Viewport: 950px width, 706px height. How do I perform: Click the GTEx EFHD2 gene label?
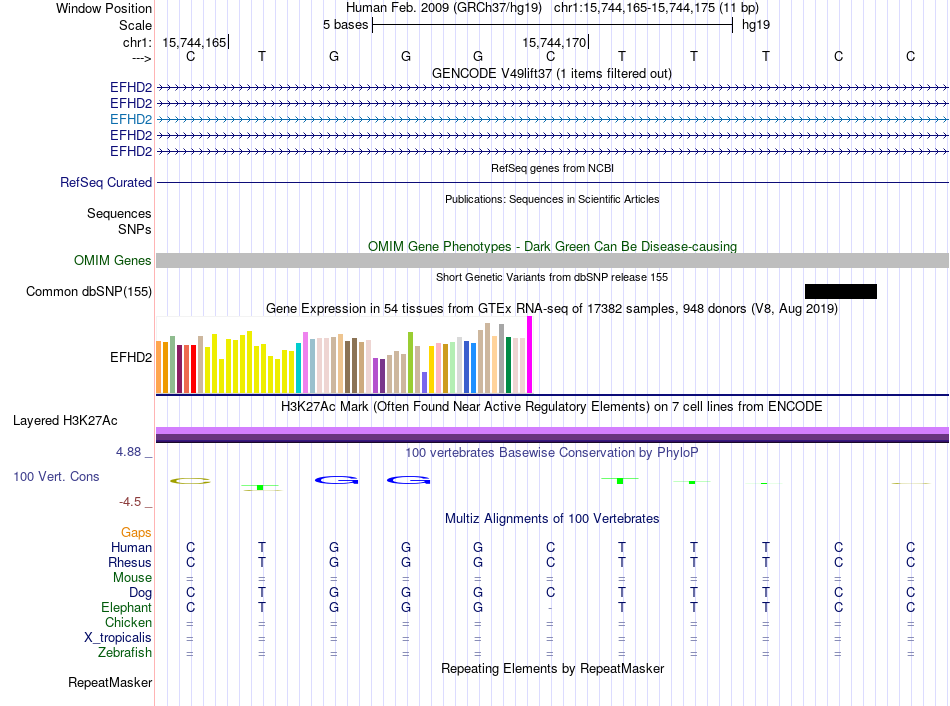pos(131,358)
